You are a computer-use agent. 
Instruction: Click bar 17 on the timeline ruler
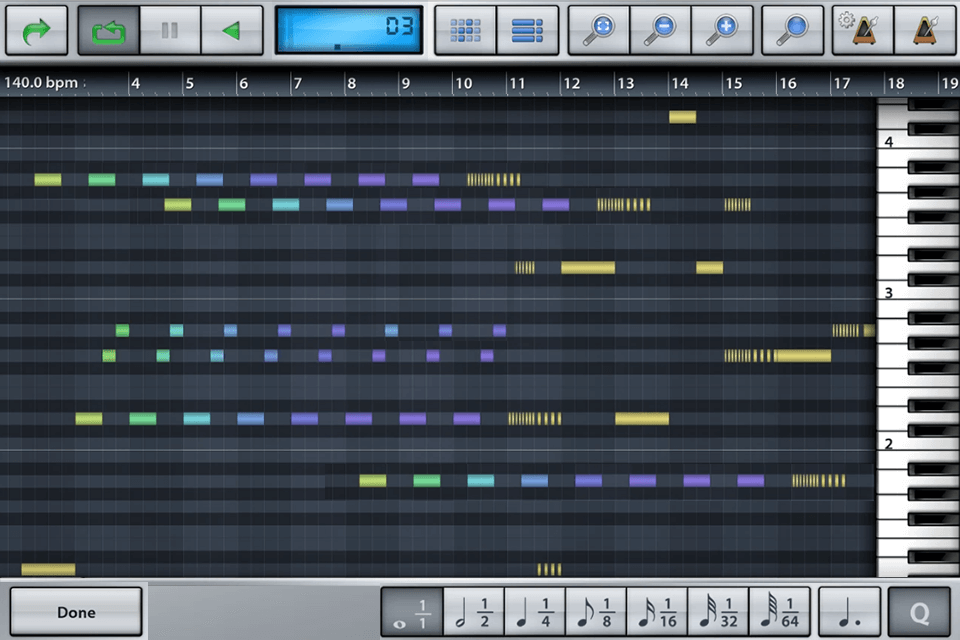(842, 83)
